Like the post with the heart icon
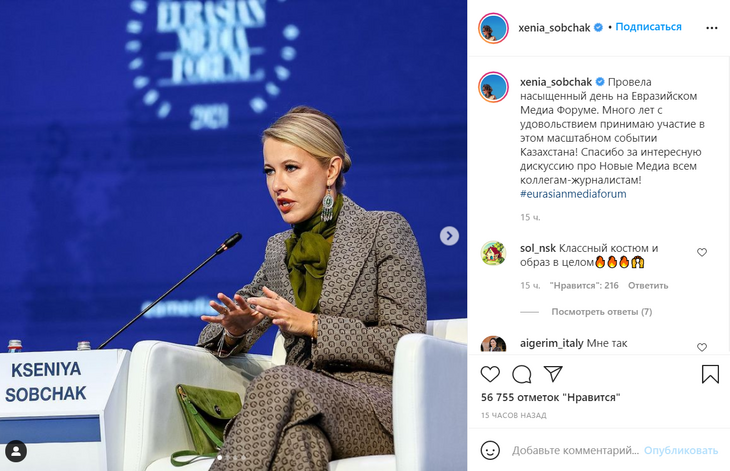Image resolution: width=730 pixels, height=471 pixels. 490,374
